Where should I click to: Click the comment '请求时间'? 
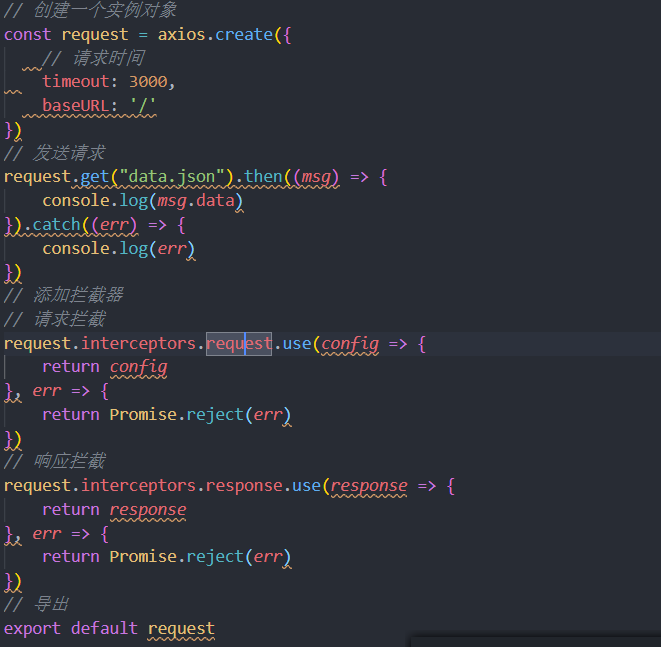(x=109, y=58)
